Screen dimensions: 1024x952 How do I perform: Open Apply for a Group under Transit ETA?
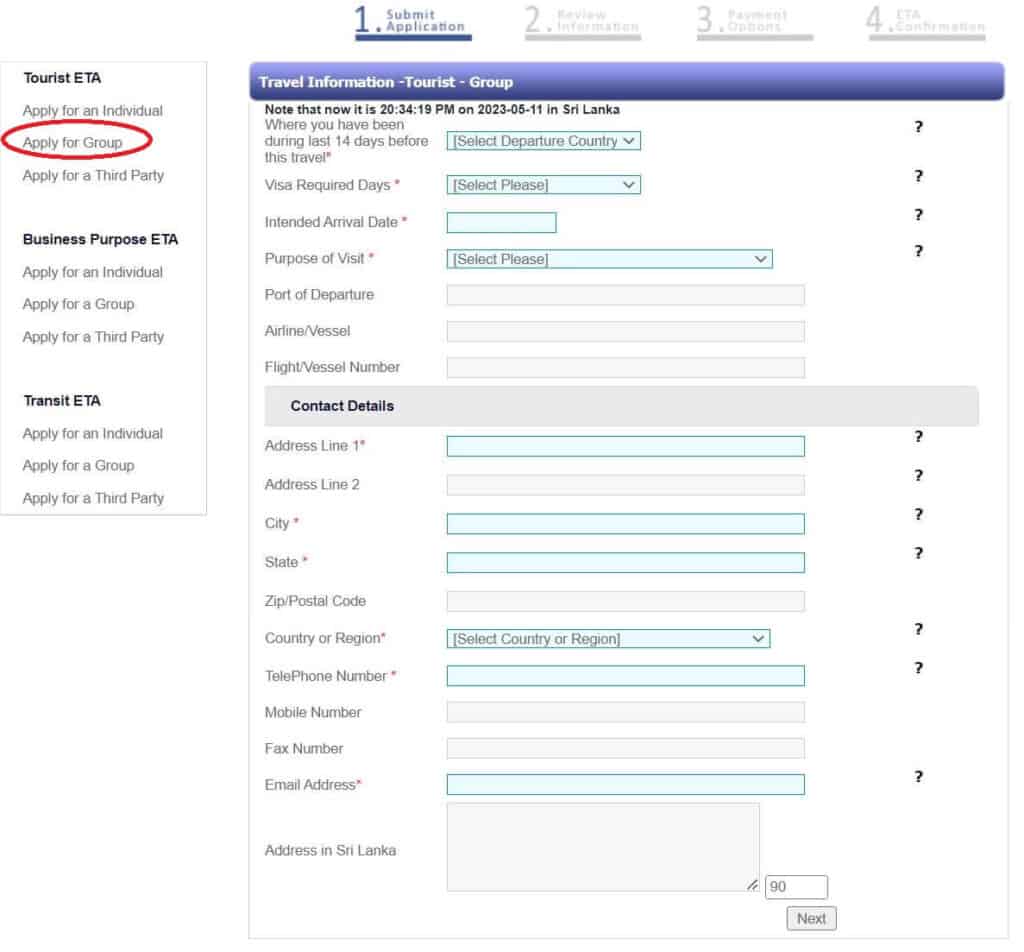pos(79,465)
